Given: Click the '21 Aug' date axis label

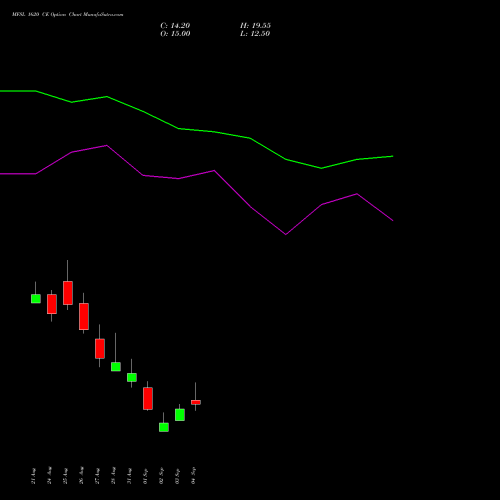Looking at the screenshot, I should pos(33,476).
